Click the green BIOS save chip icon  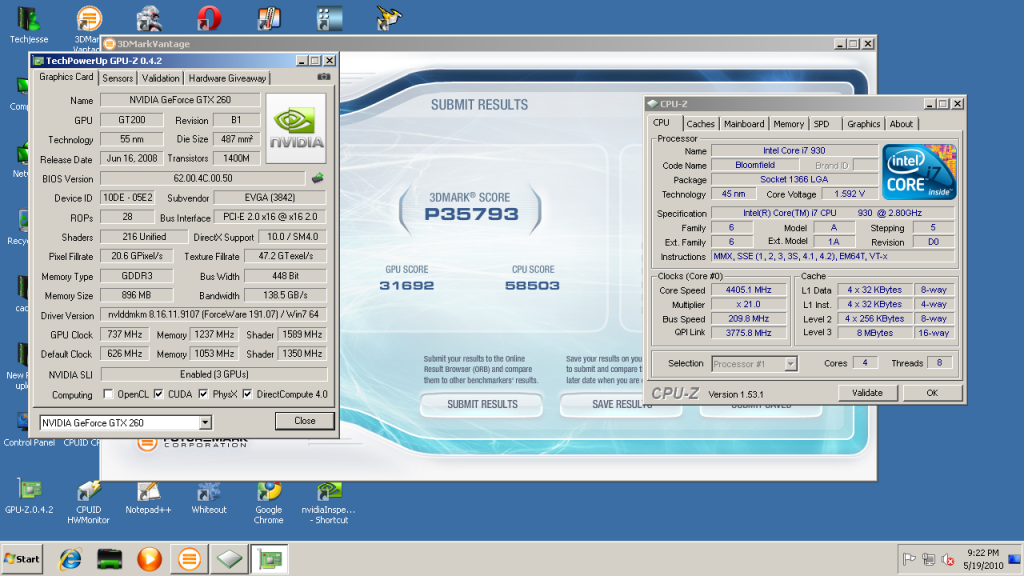tap(317, 178)
